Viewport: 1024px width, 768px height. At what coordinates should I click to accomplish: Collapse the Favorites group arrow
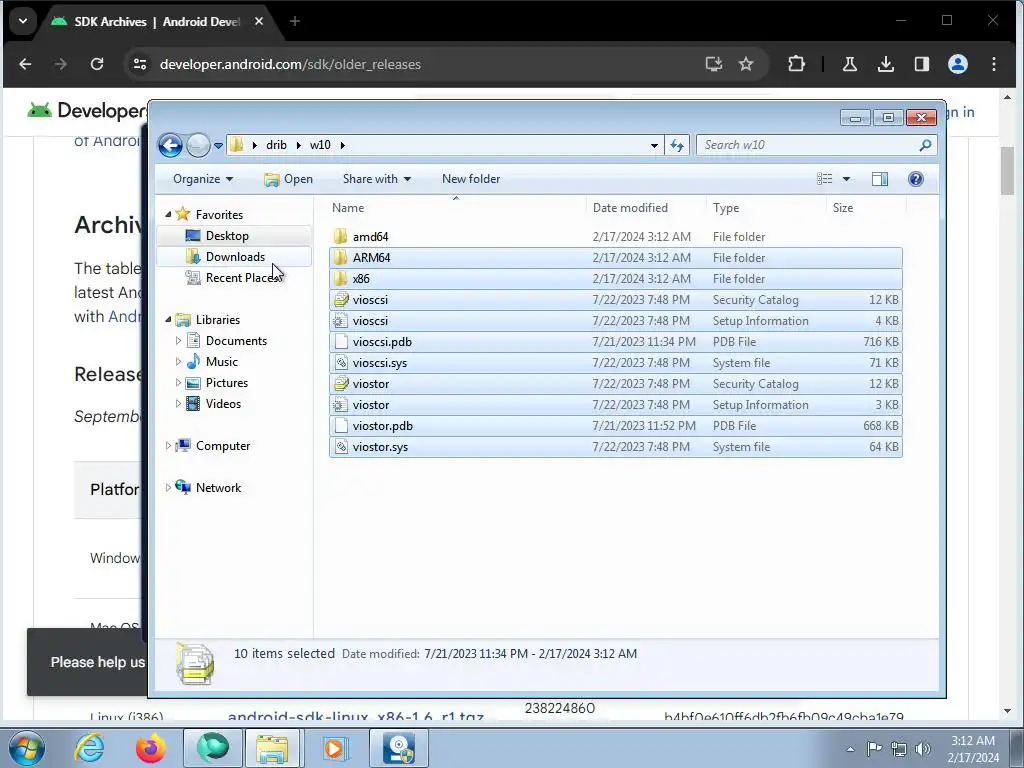(168, 214)
